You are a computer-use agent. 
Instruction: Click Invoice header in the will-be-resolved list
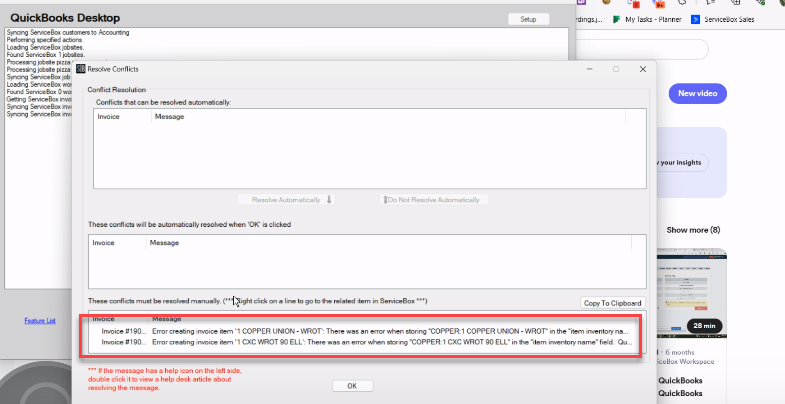pos(104,243)
